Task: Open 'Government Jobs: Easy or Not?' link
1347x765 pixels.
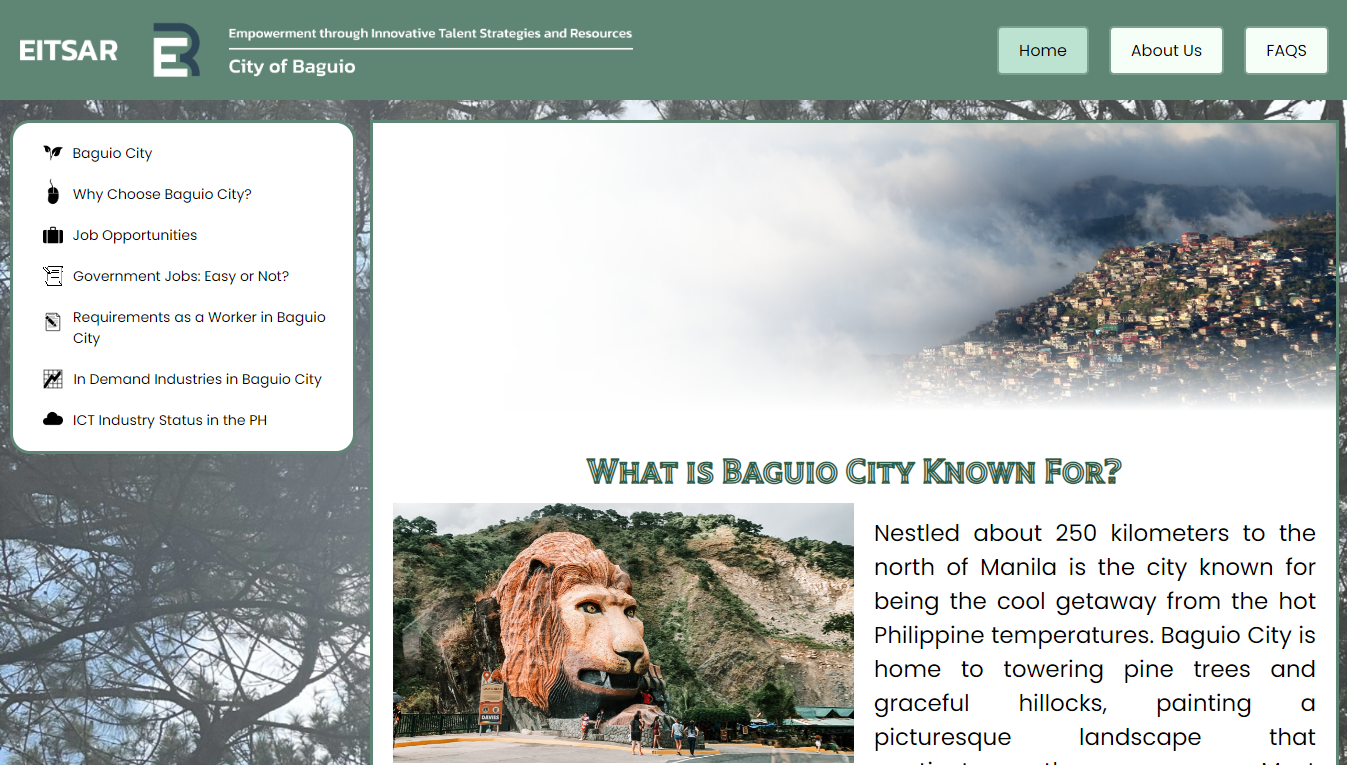Action: click(181, 276)
